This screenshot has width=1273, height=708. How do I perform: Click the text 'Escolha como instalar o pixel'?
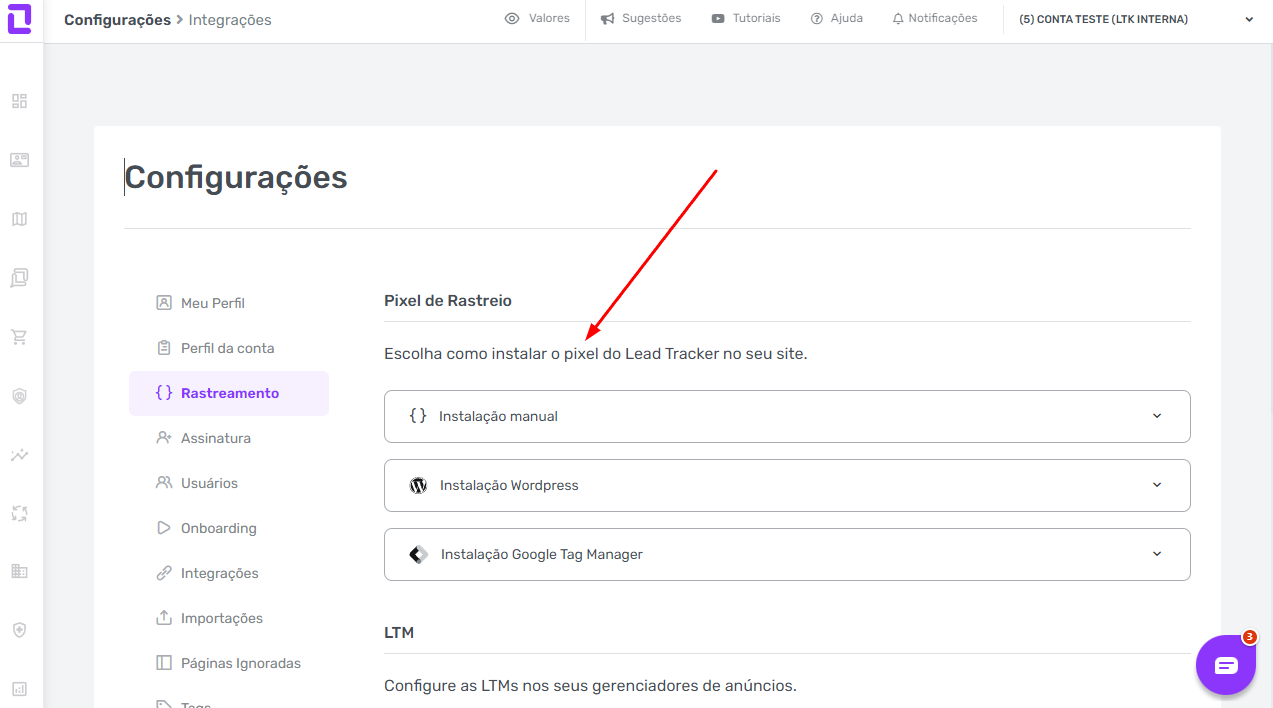(x=491, y=354)
